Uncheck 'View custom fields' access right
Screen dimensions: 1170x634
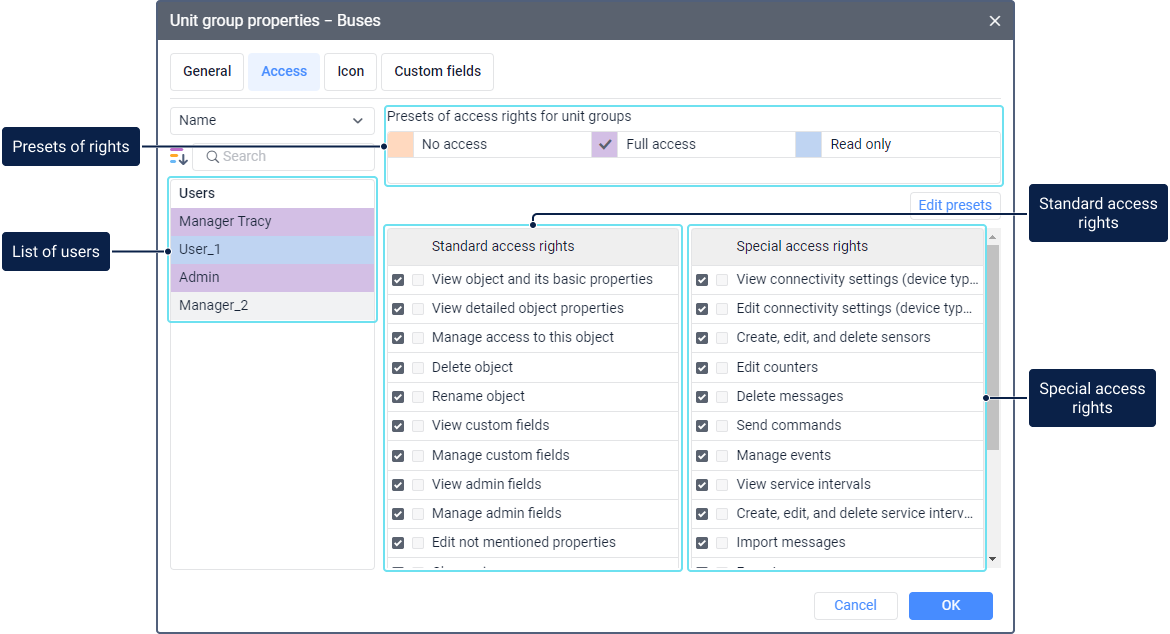pos(398,426)
